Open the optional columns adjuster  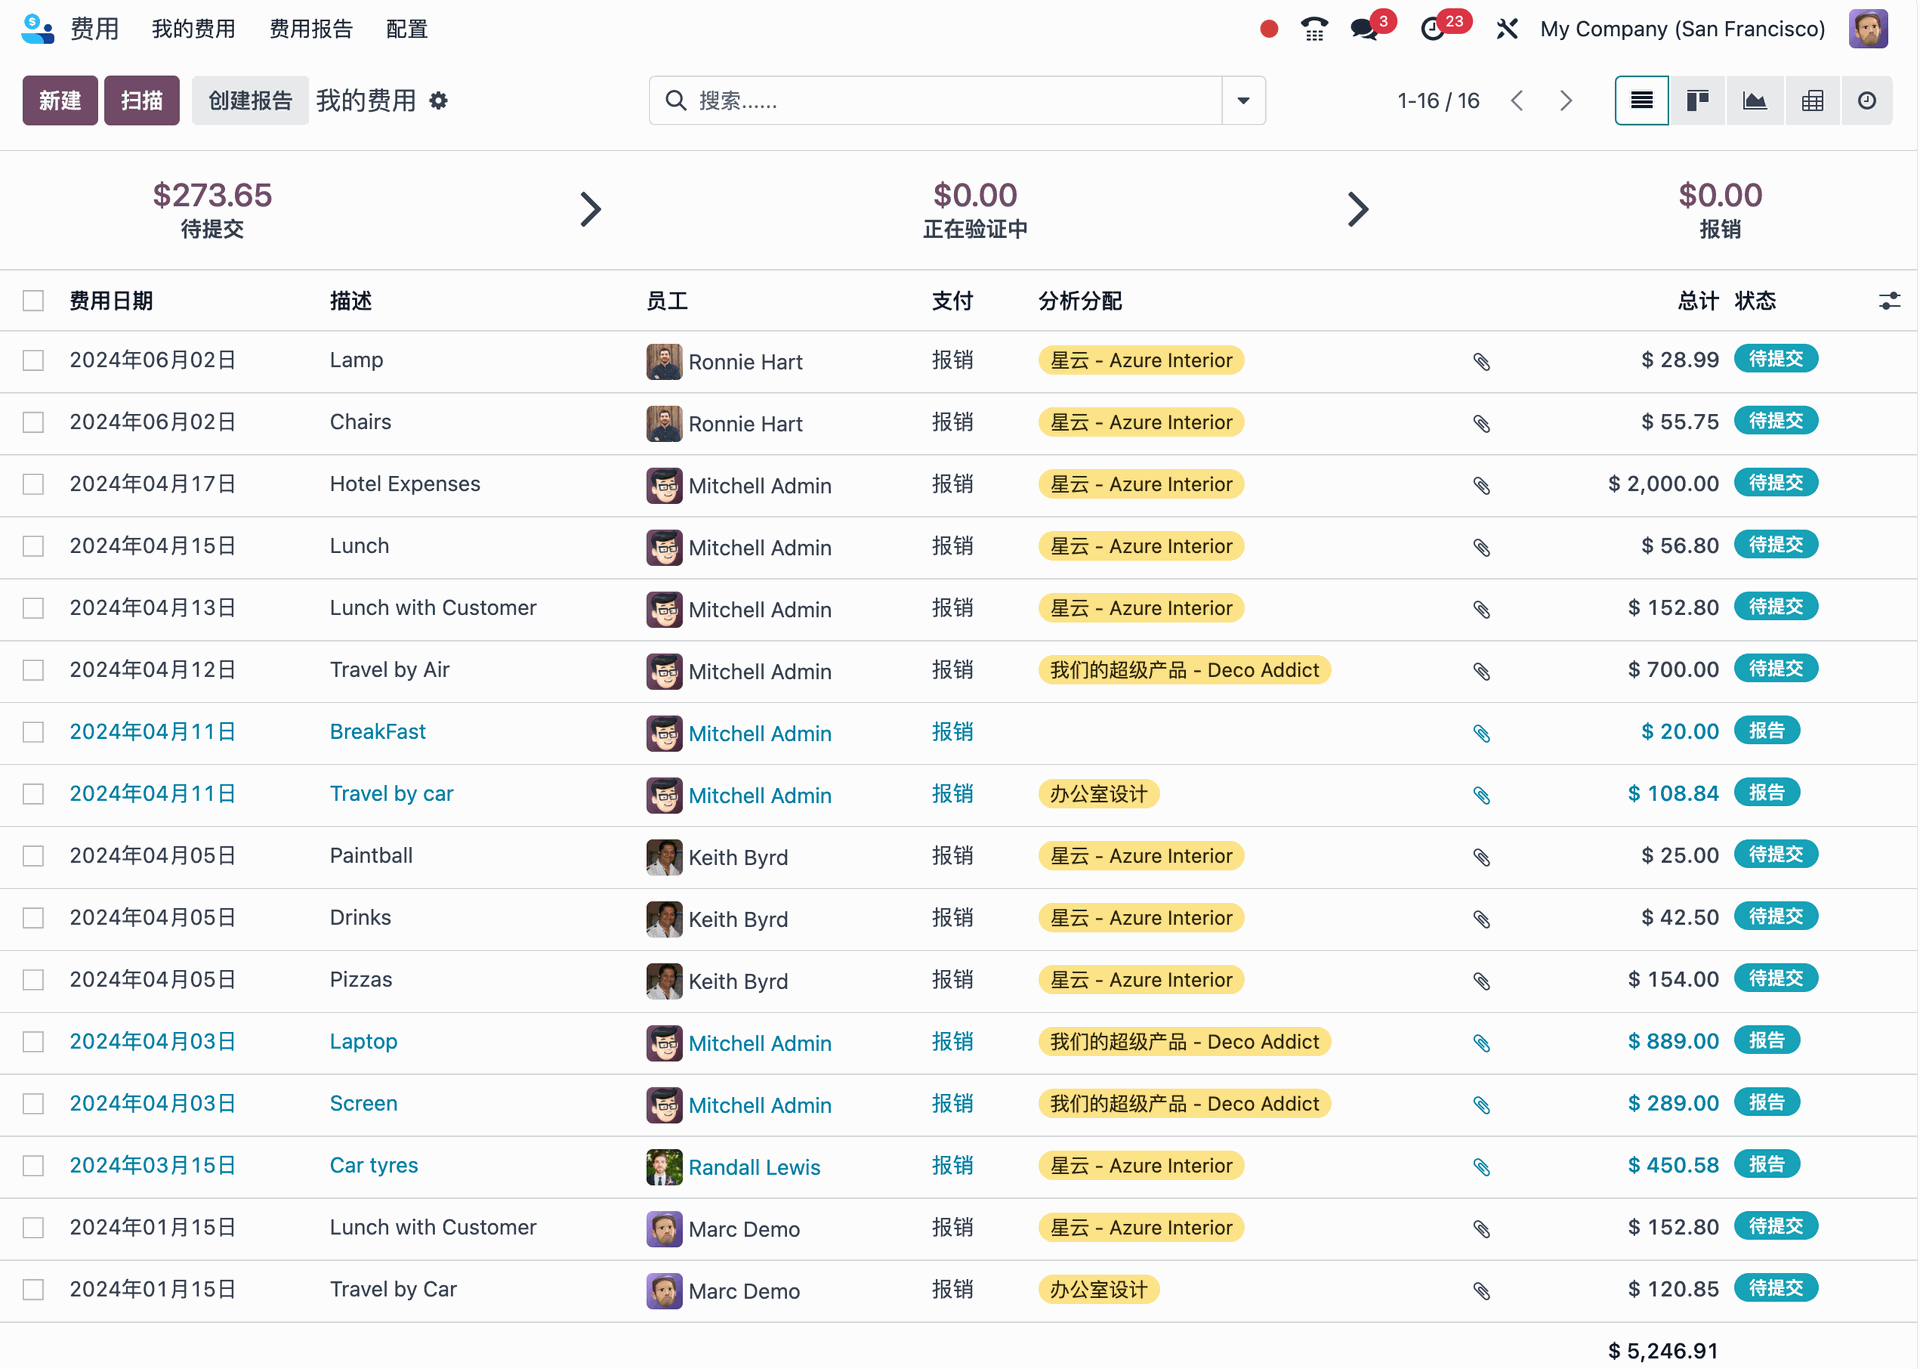(x=1889, y=301)
